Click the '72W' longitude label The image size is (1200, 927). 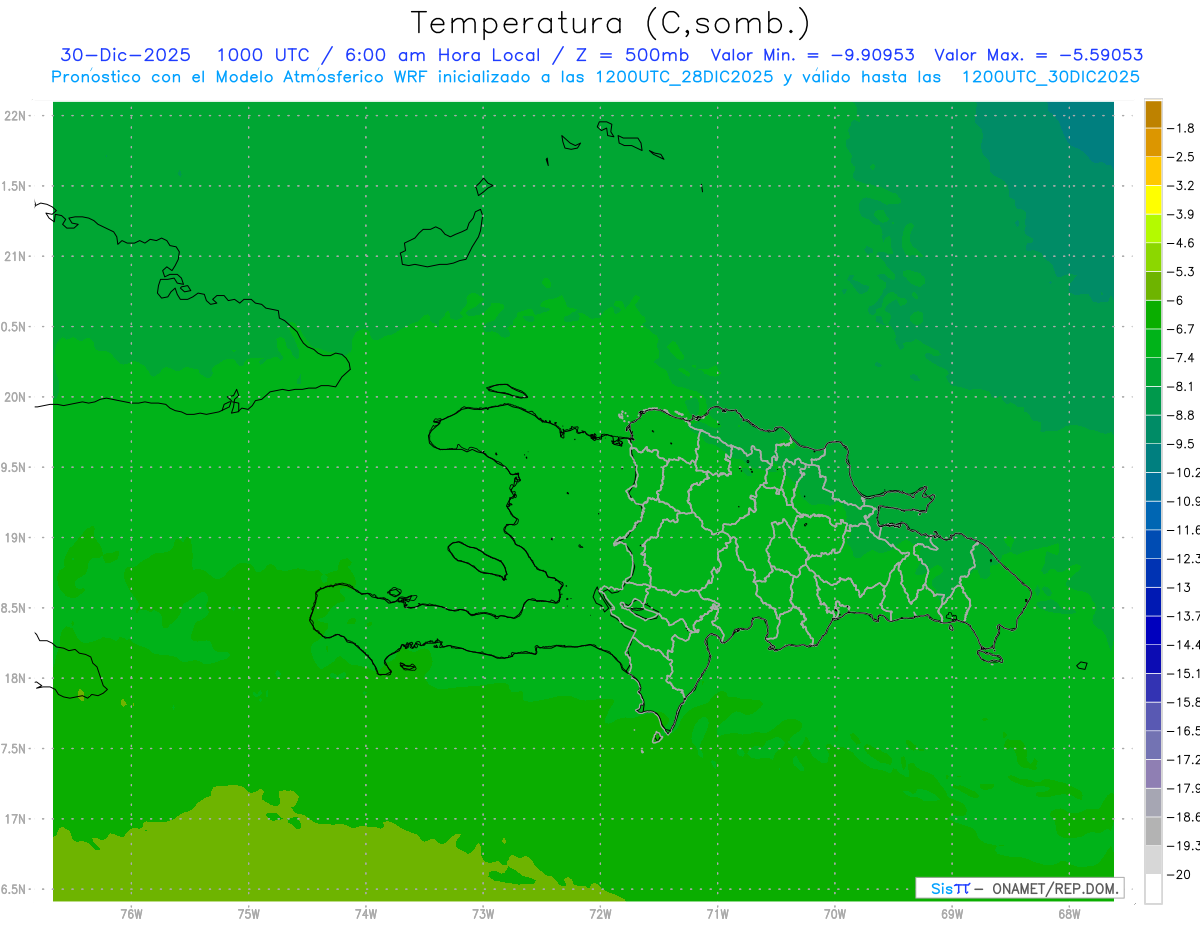coord(600,914)
